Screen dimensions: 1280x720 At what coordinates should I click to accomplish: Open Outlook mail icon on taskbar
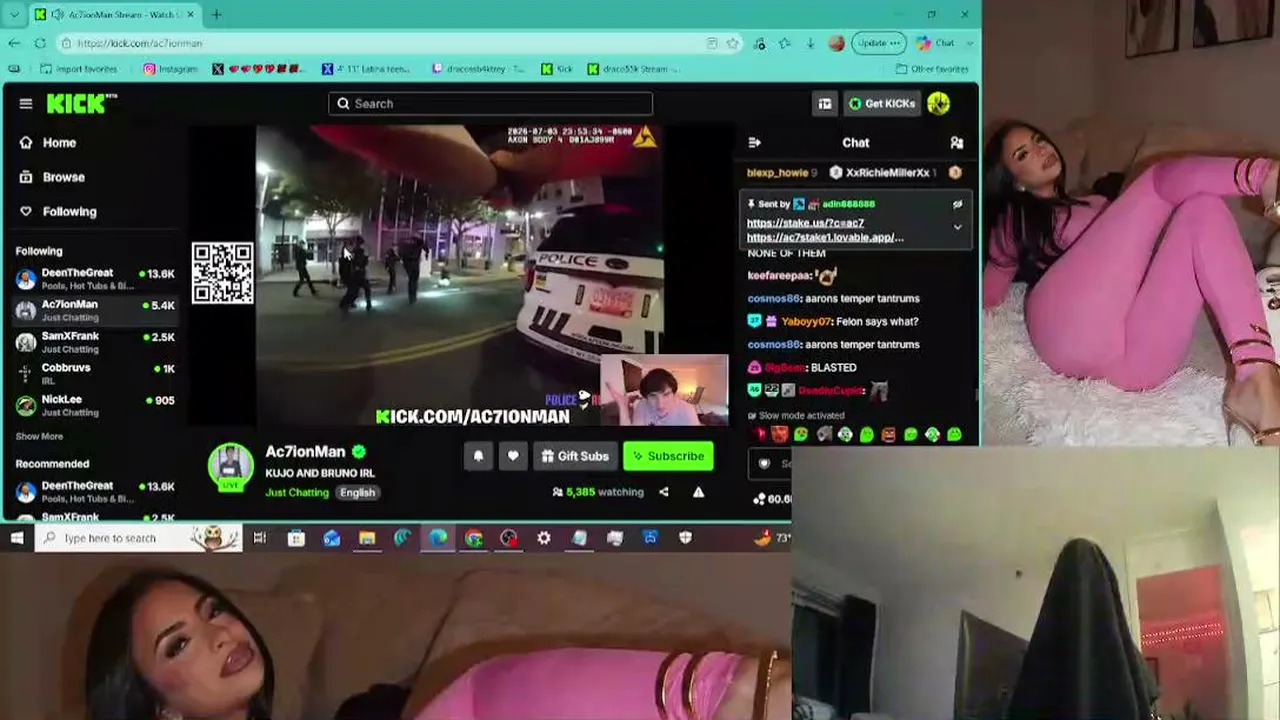tap(331, 538)
